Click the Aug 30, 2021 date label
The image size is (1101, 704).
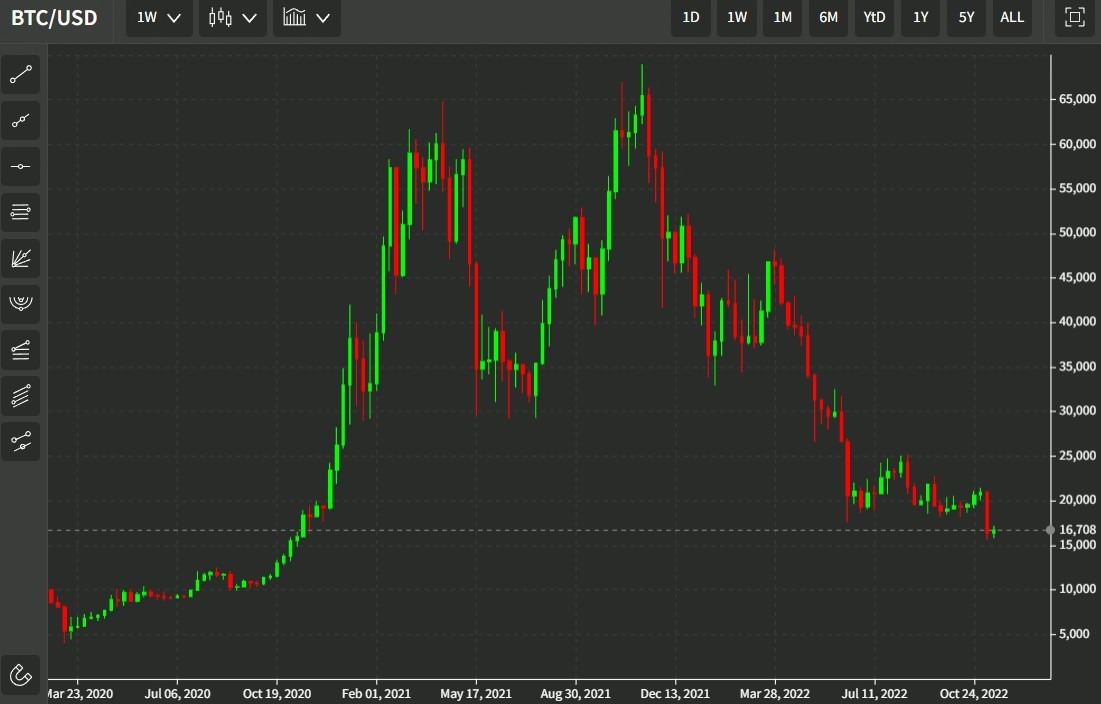(x=576, y=693)
